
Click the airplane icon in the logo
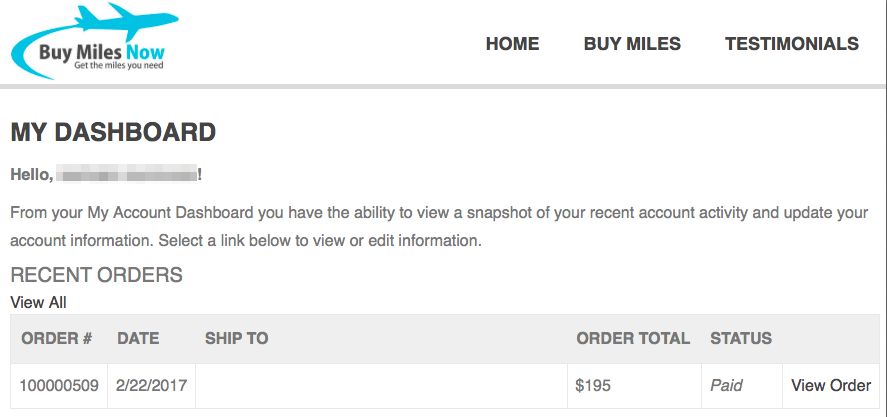coord(126,21)
